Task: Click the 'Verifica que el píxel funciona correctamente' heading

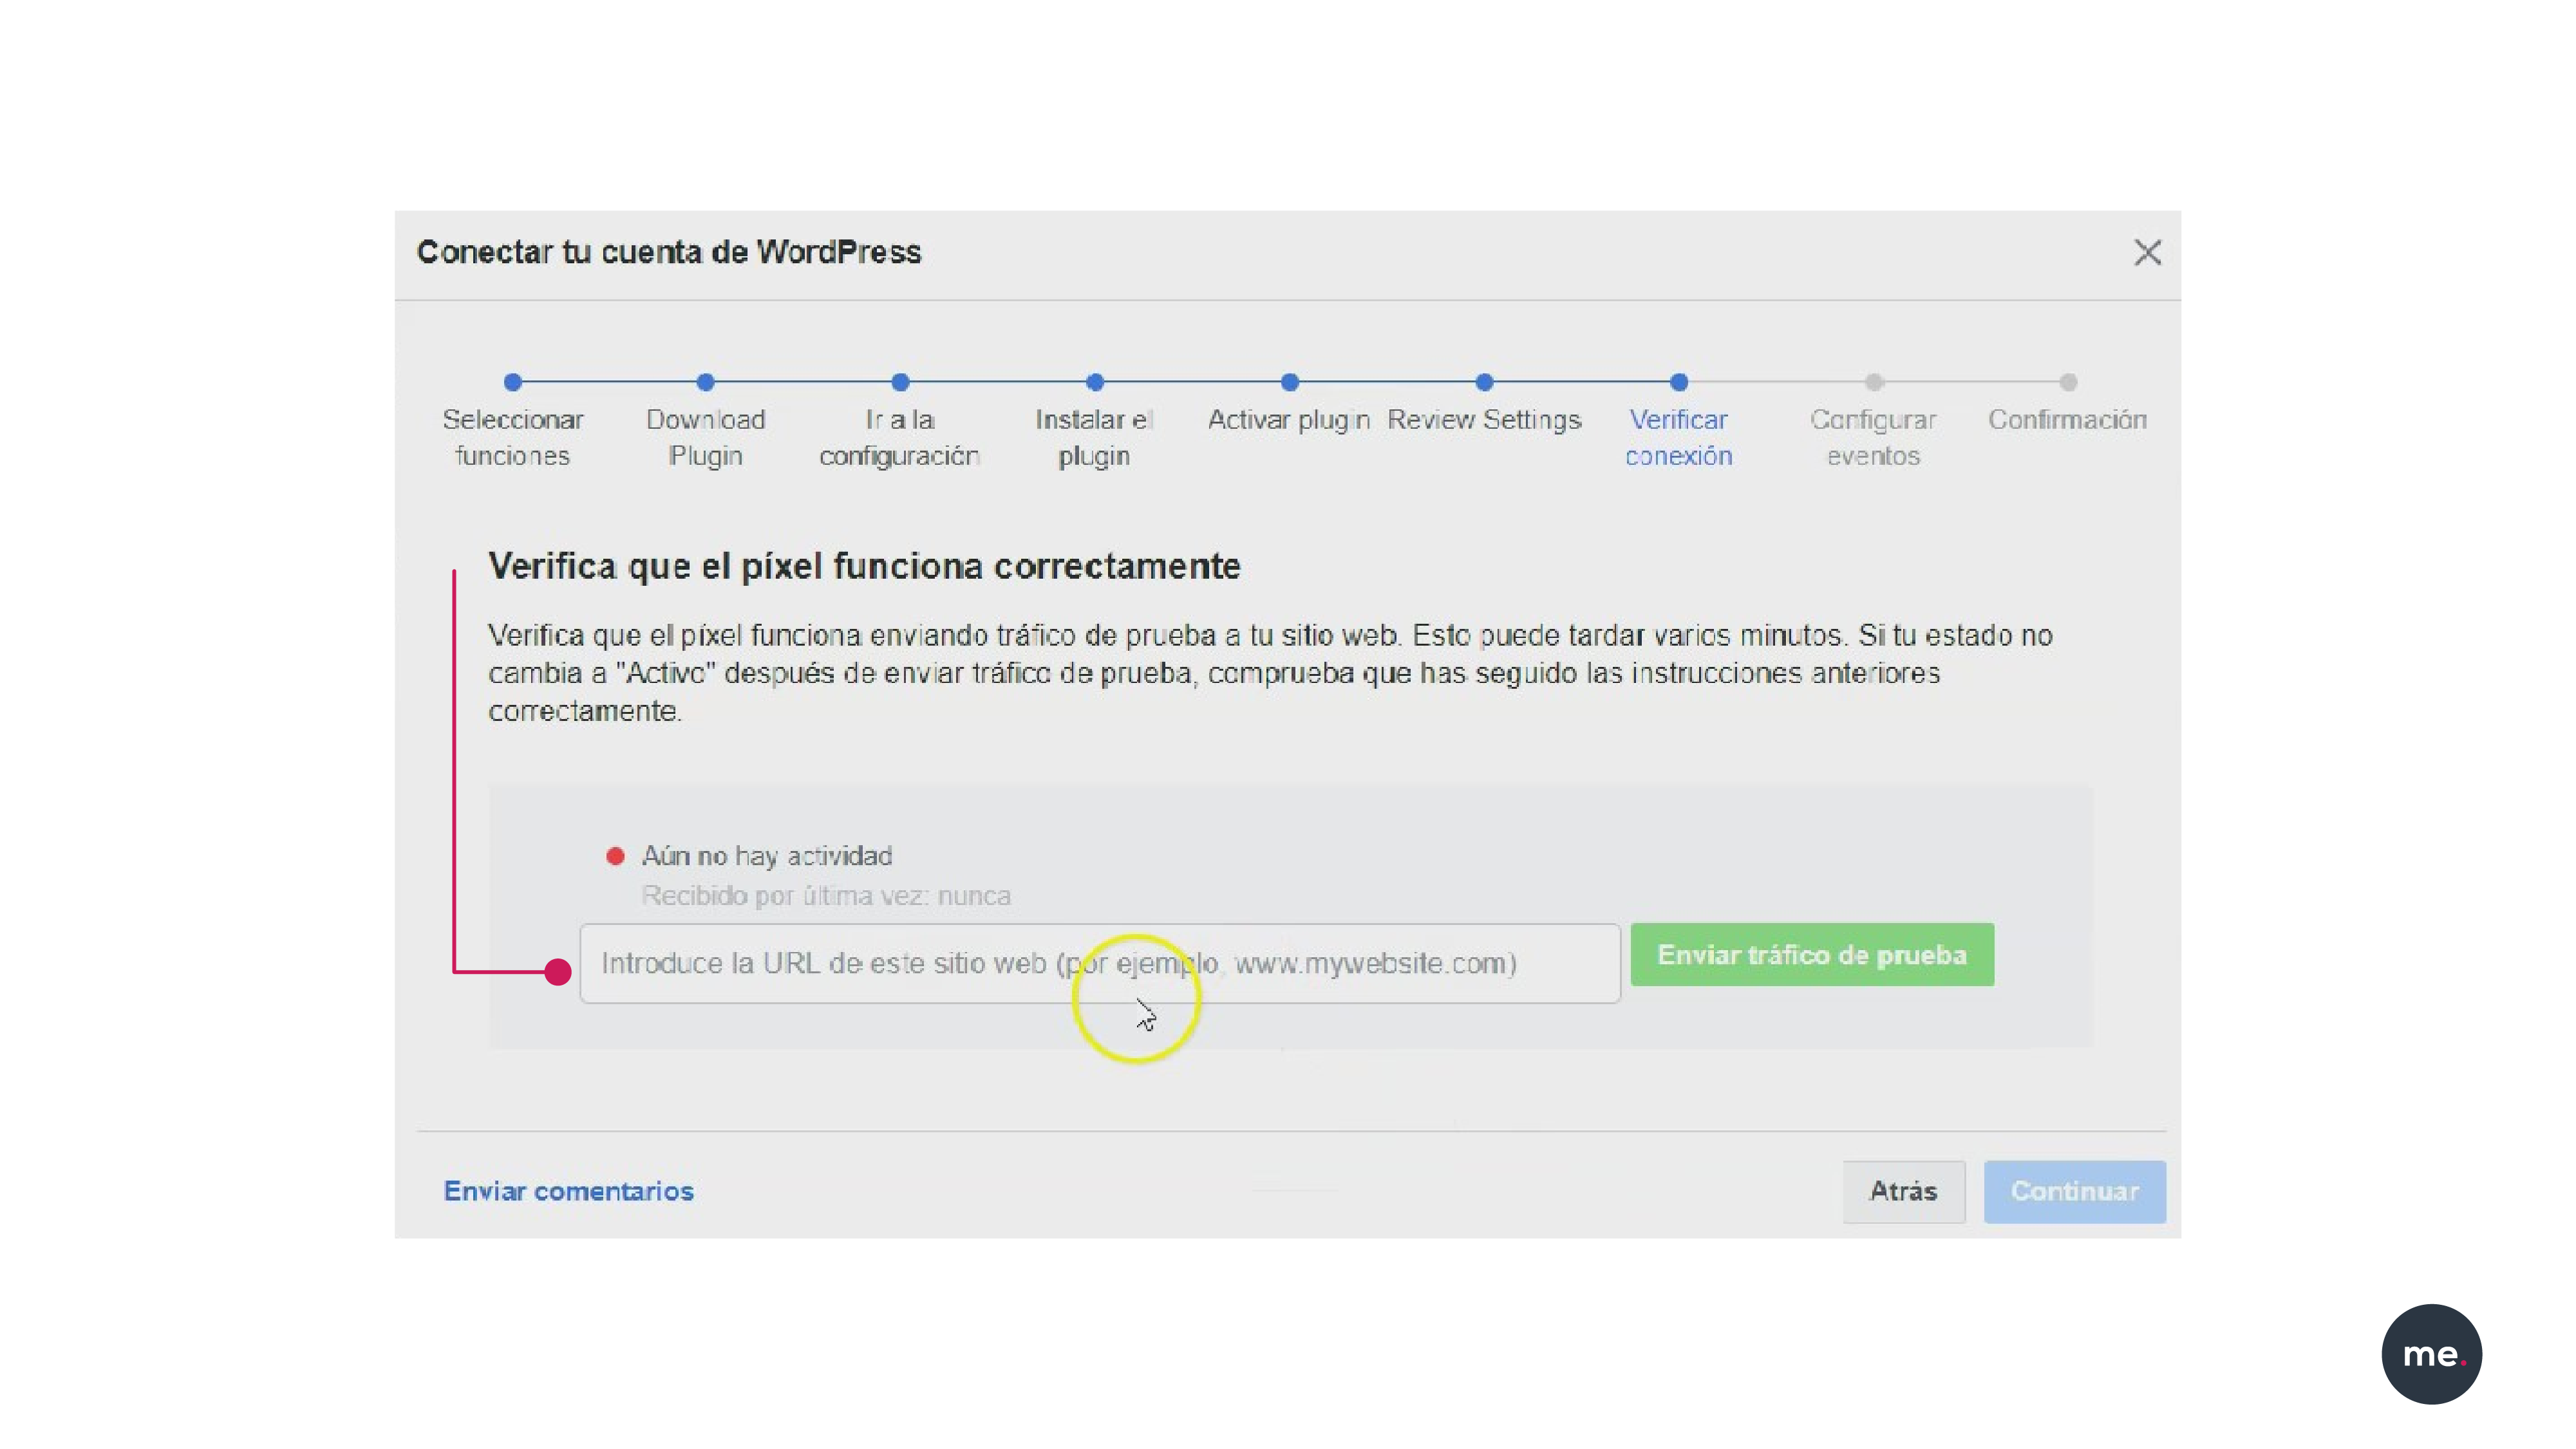Action: click(x=864, y=567)
